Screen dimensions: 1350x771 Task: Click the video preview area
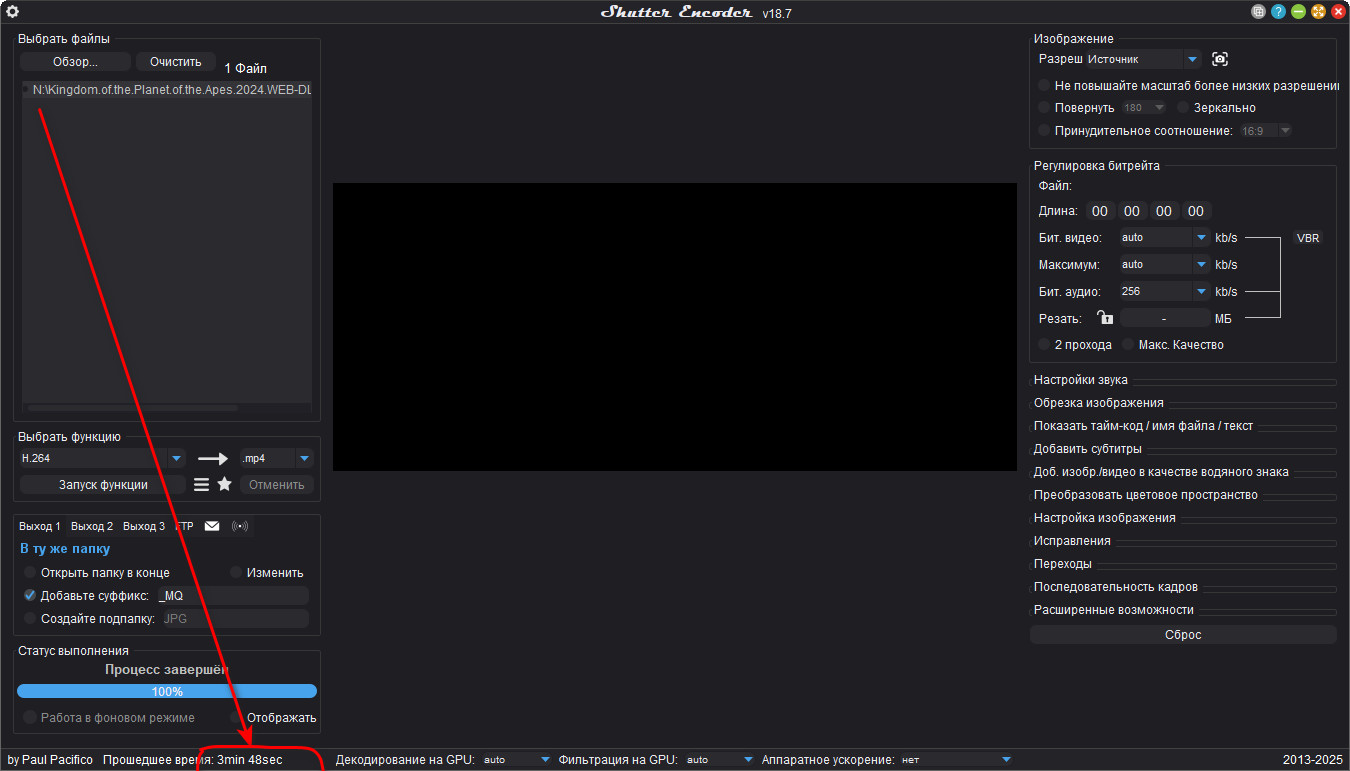(x=675, y=327)
